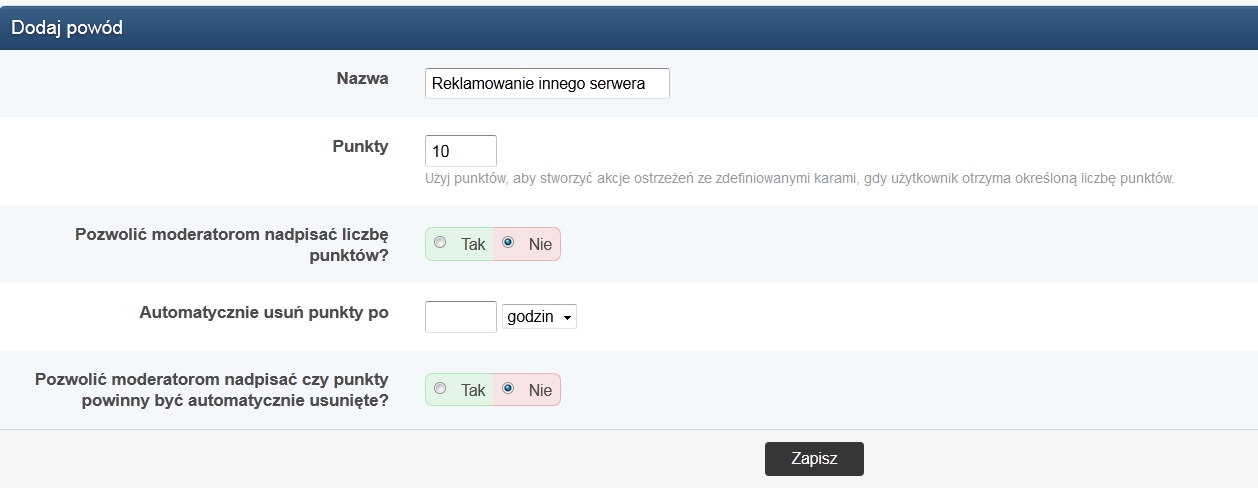1258x488 pixels.
Task: Choose Nie radio for overriding automatic removal
Action: point(508,389)
